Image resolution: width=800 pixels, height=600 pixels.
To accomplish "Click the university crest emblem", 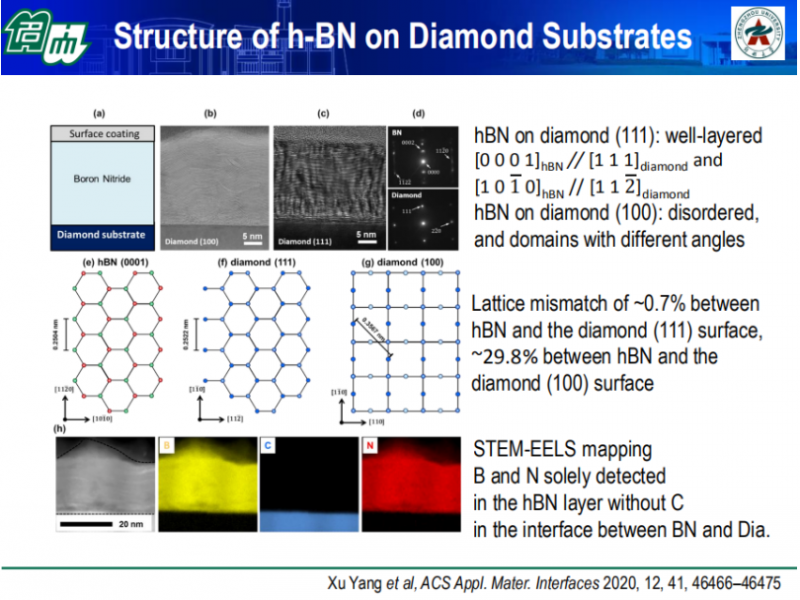I will pyautogui.click(x=760, y=37).
